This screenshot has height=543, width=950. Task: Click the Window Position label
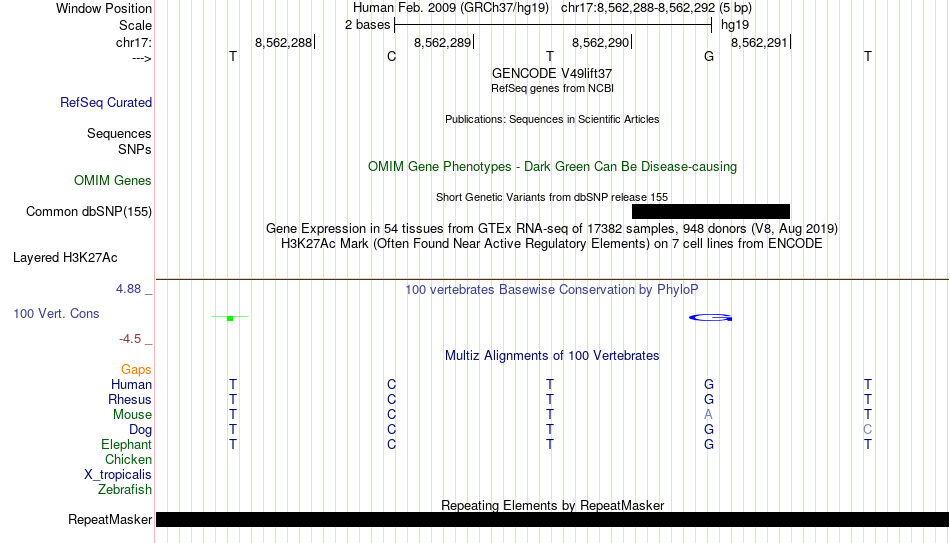(x=104, y=8)
